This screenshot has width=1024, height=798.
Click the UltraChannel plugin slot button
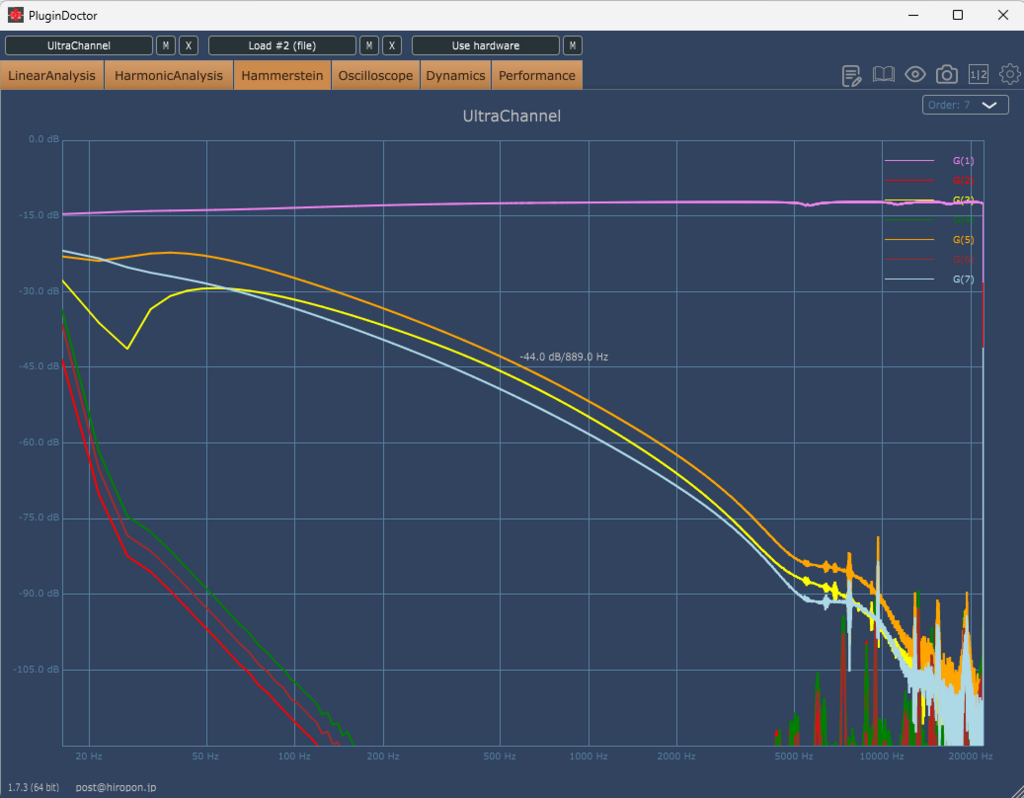tap(79, 46)
